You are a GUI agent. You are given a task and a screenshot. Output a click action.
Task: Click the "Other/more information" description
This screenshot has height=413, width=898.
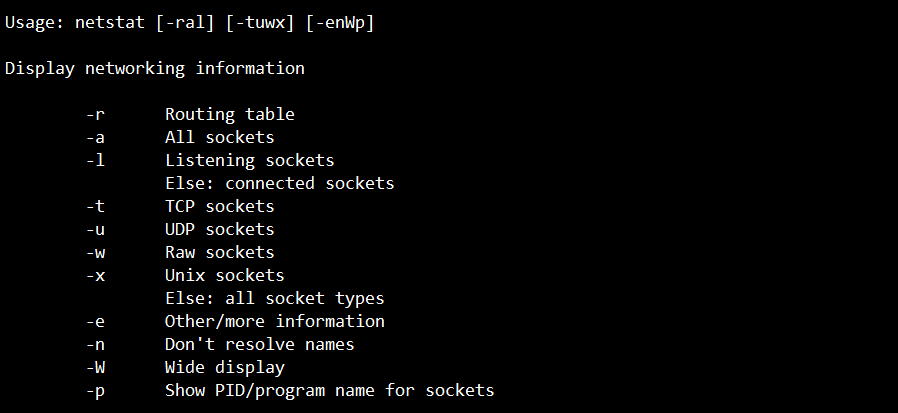point(274,322)
